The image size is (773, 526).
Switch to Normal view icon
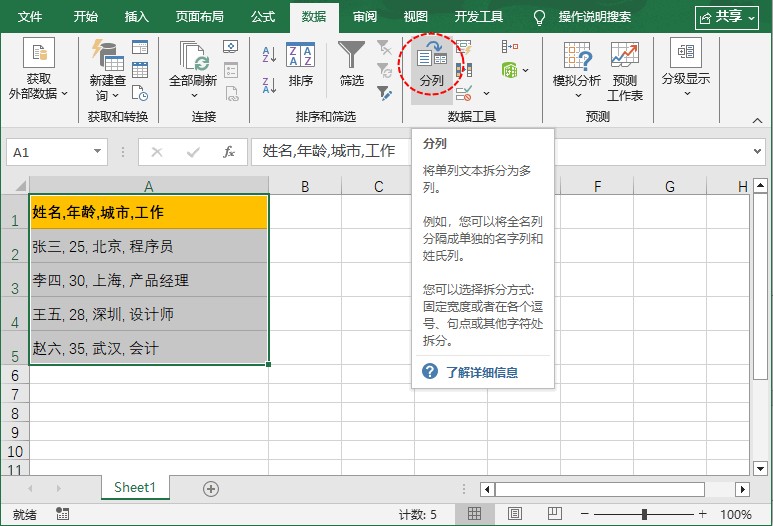474,514
